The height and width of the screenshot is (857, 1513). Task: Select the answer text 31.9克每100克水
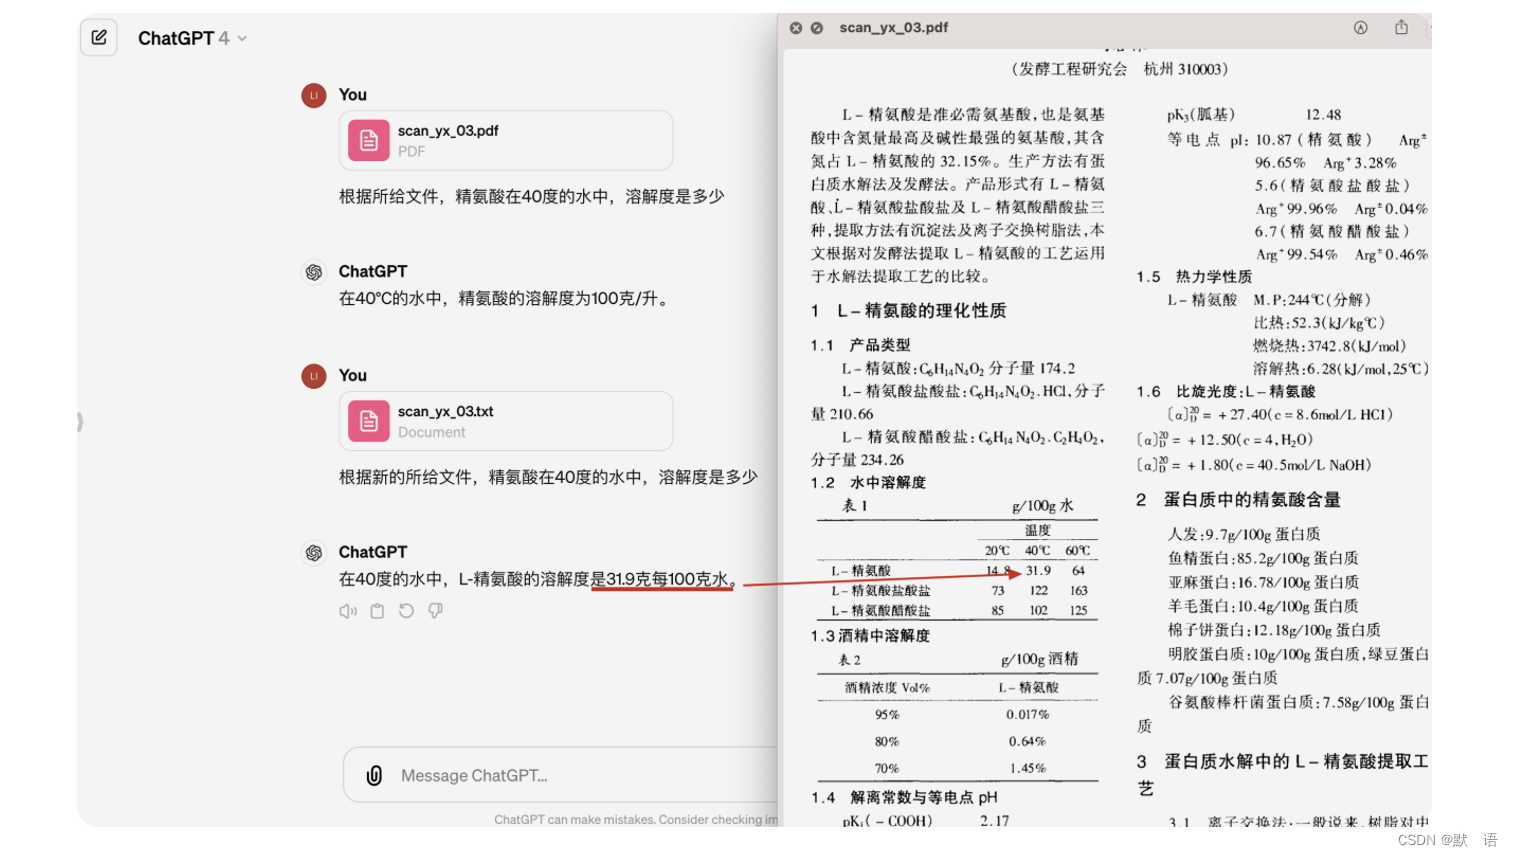pos(667,579)
